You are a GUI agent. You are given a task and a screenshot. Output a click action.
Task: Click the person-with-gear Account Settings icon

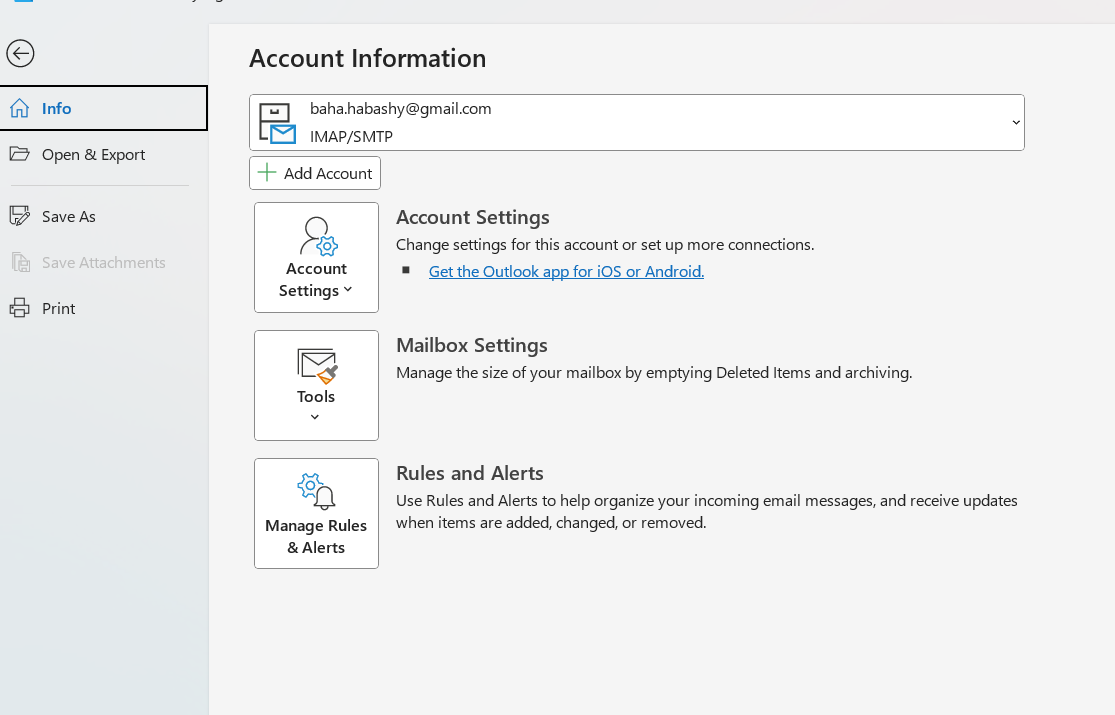[x=318, y=236]
